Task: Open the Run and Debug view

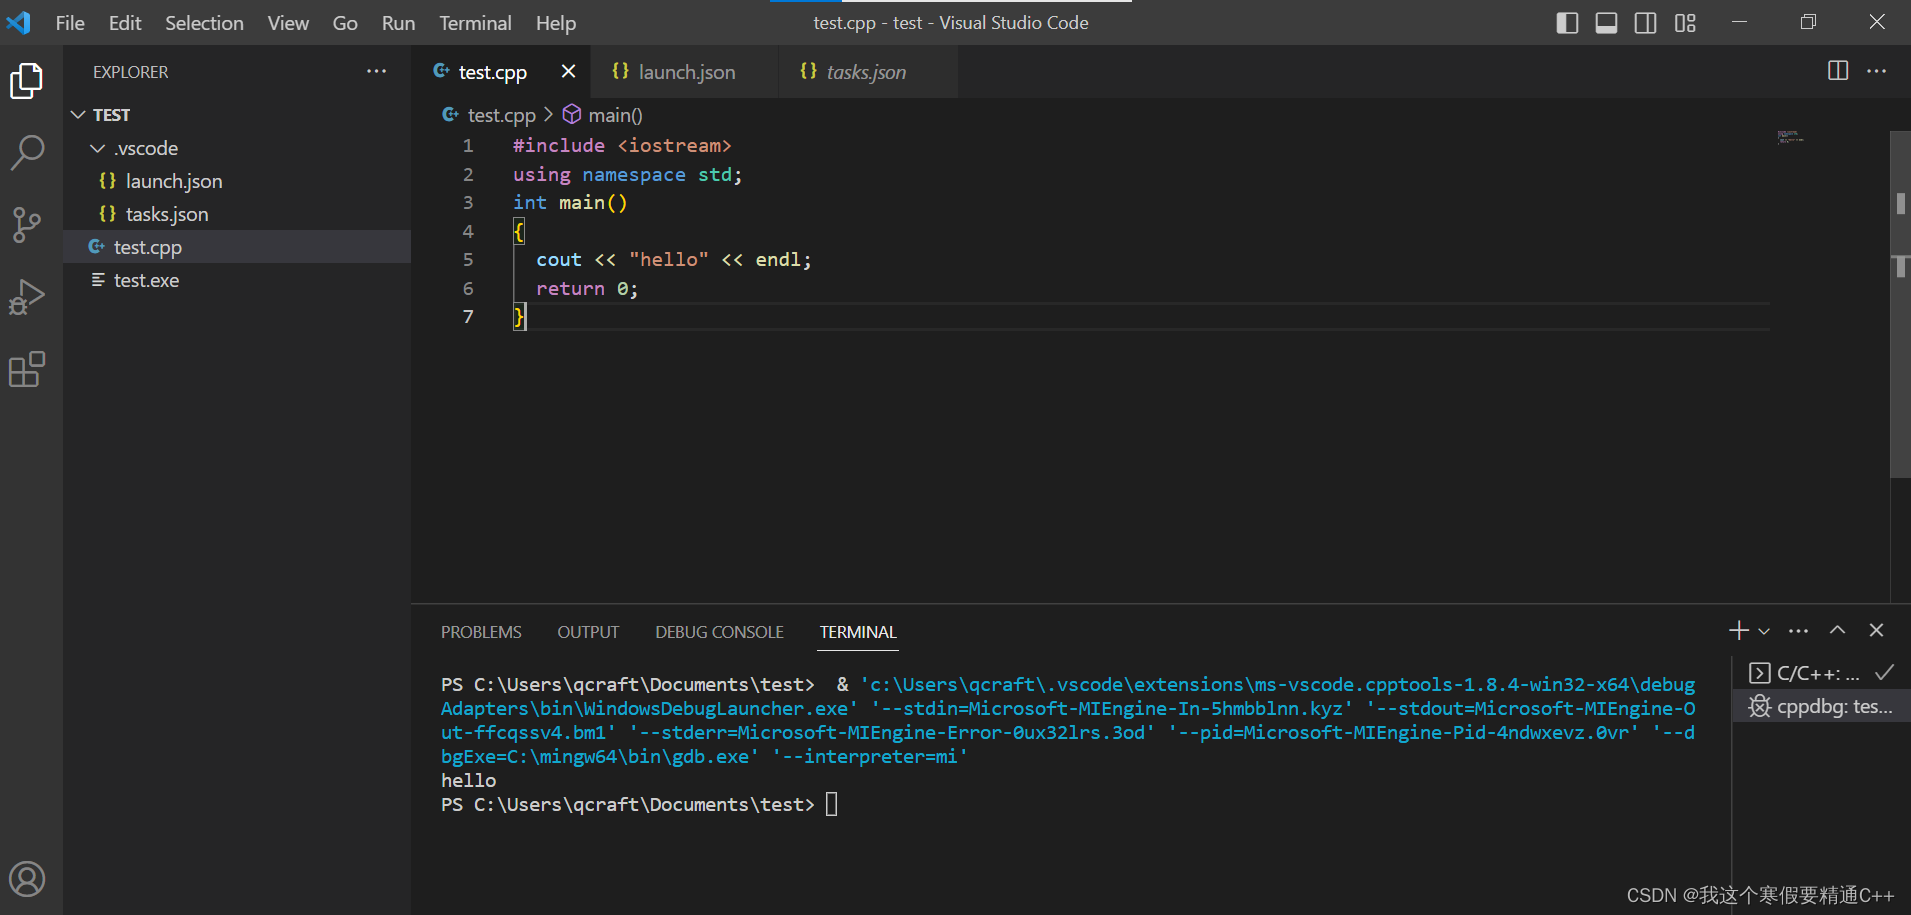Action: pos(27,297)
